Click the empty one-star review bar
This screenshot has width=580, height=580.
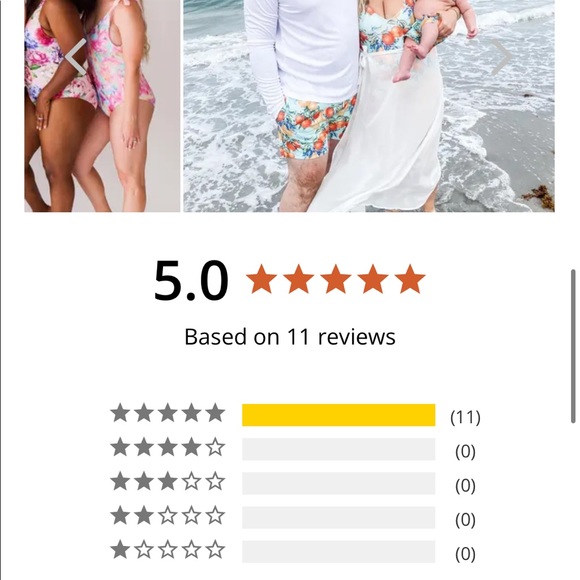339,552
